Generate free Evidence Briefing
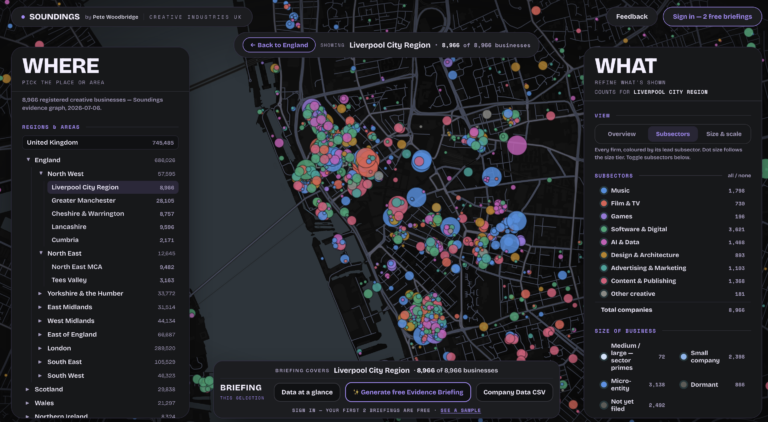Viewport: 768px width, 422px height. point(408,392)
